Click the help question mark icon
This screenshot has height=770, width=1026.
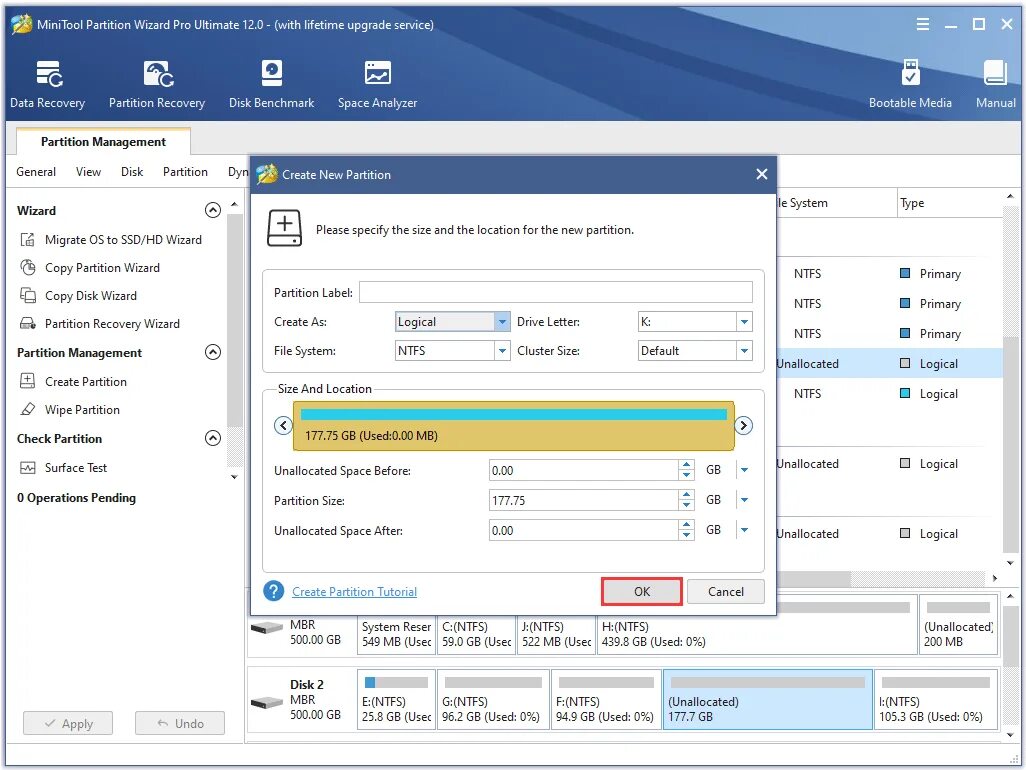(x=274, y=591)
